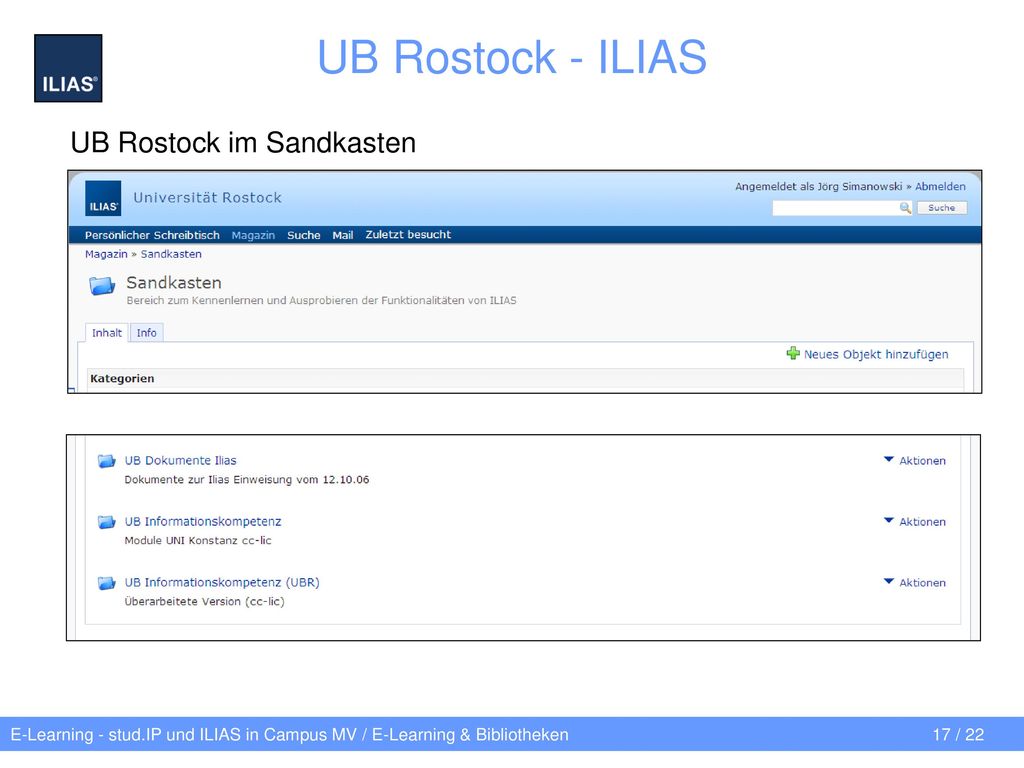The width and height of the screenshot is (1024, 768).
Task: Click the Abmelden link
Action: [x=940, y=186]
